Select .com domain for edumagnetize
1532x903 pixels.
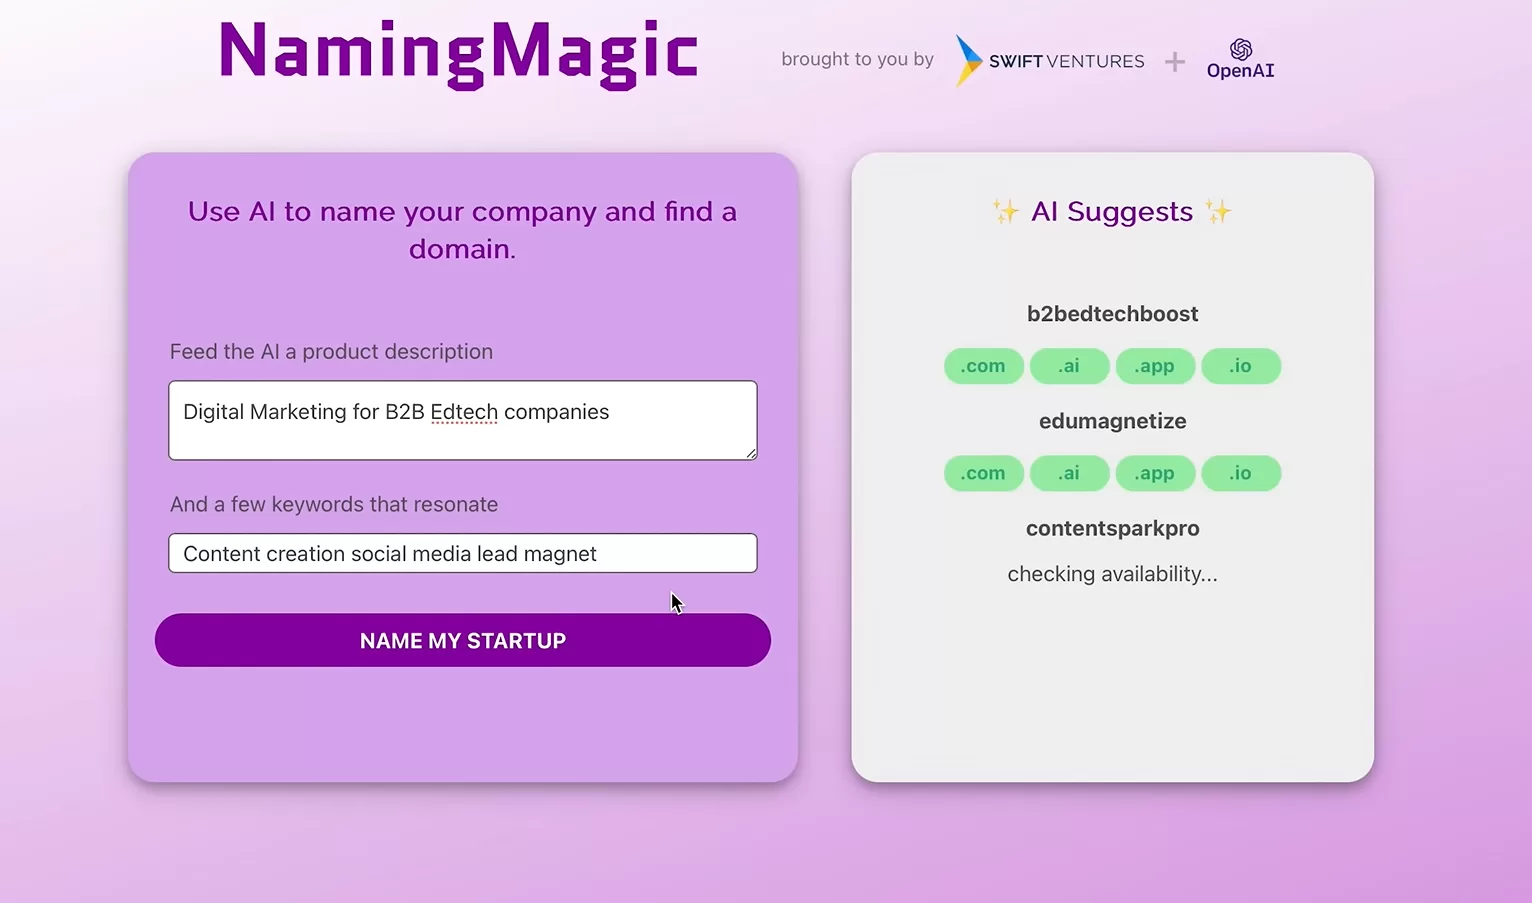pos(983,473)
